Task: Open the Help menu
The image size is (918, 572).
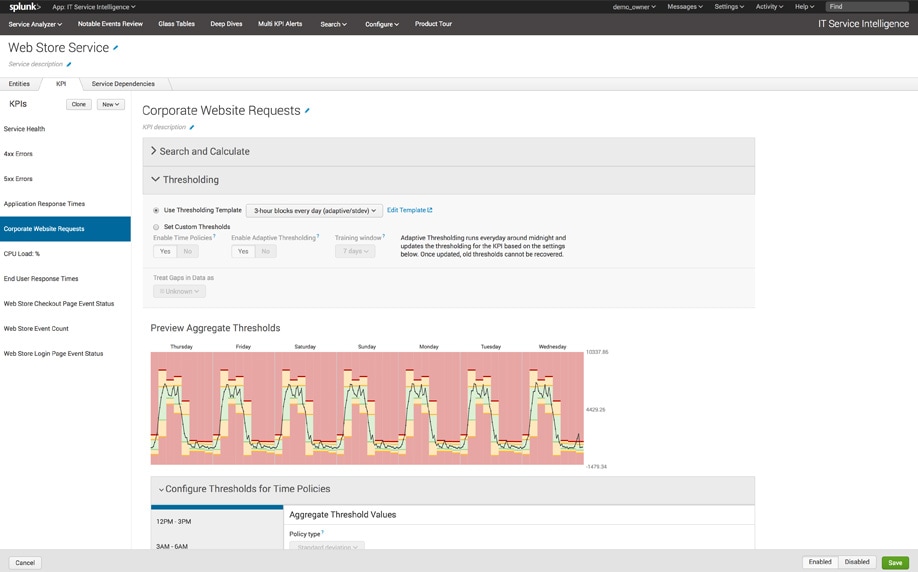Action: (x=804, y=7)
